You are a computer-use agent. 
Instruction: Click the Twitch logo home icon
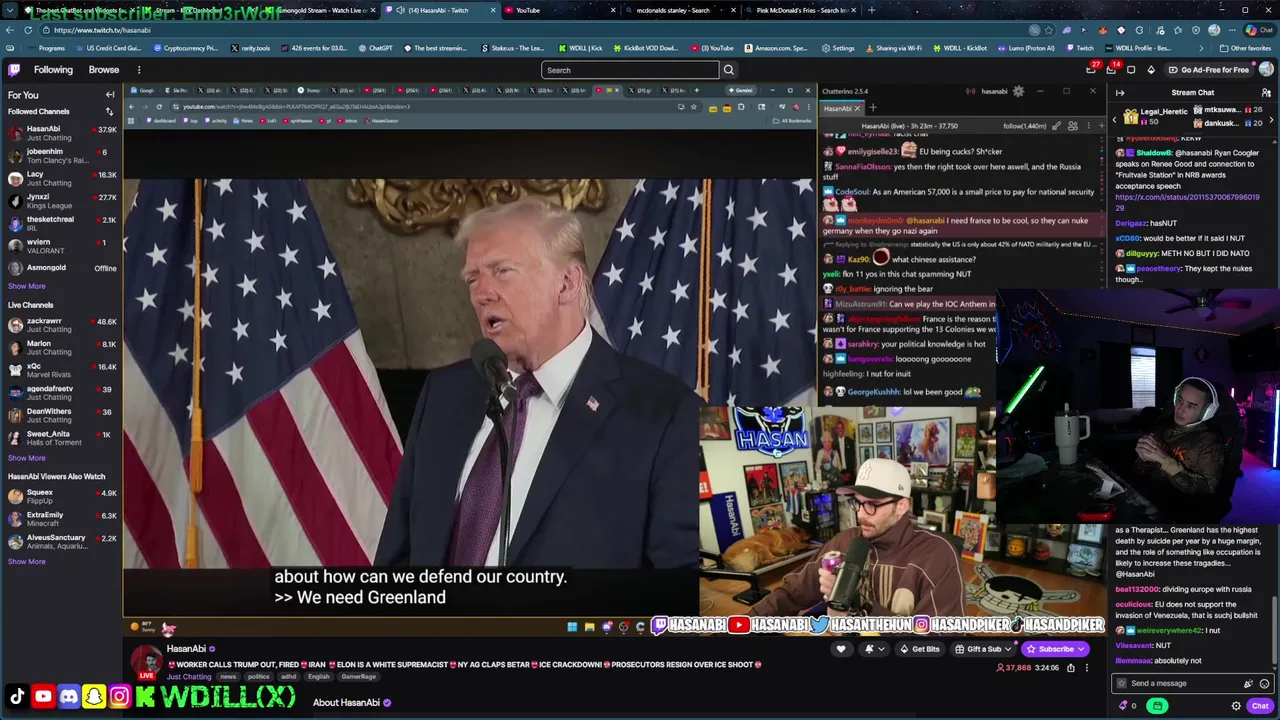pos(14,70)
